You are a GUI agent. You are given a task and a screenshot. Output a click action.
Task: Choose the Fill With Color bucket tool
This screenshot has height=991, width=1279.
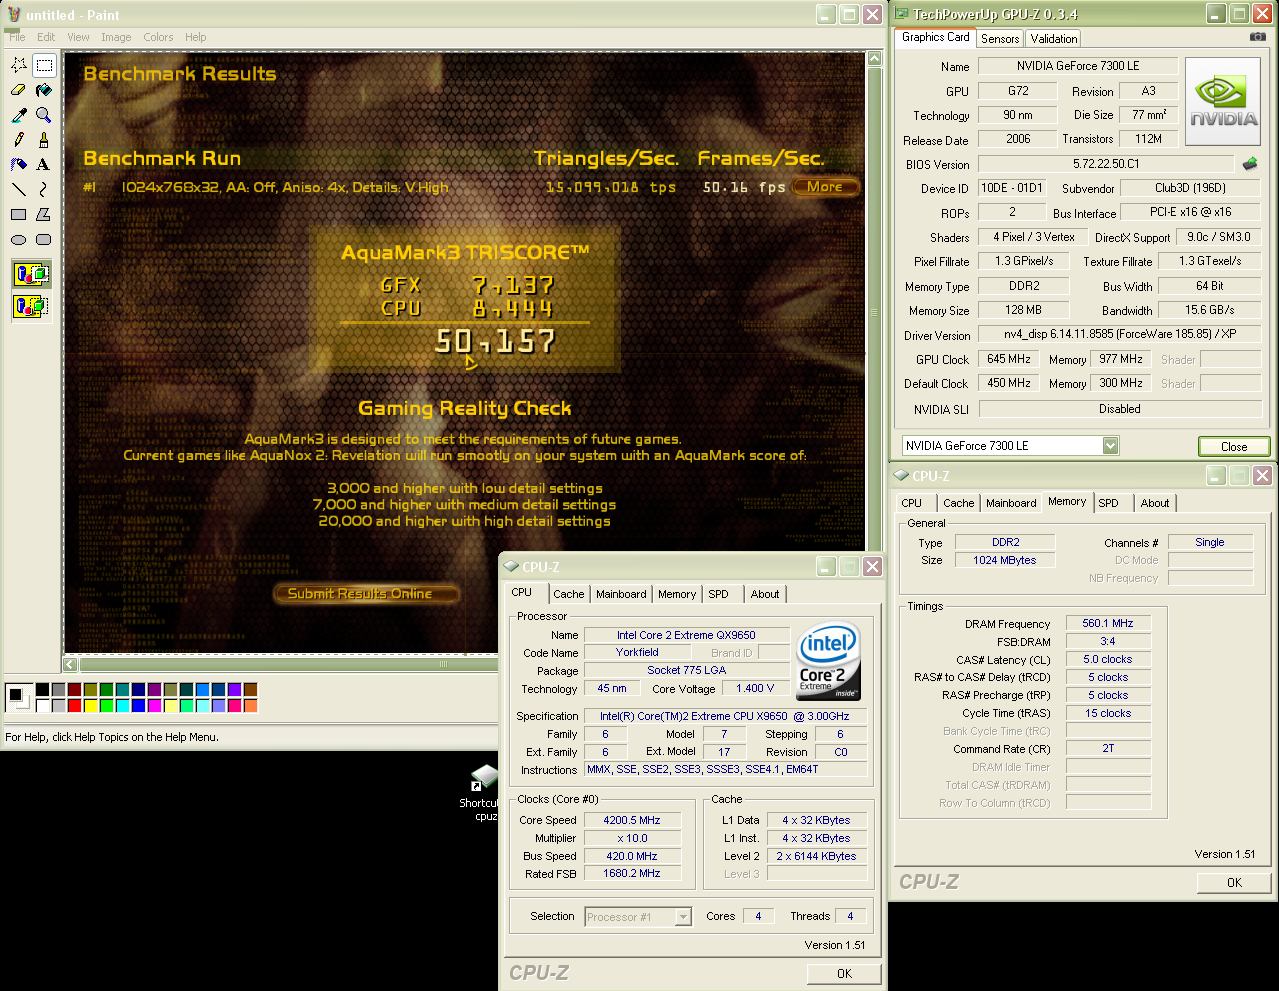pos(44,91)
